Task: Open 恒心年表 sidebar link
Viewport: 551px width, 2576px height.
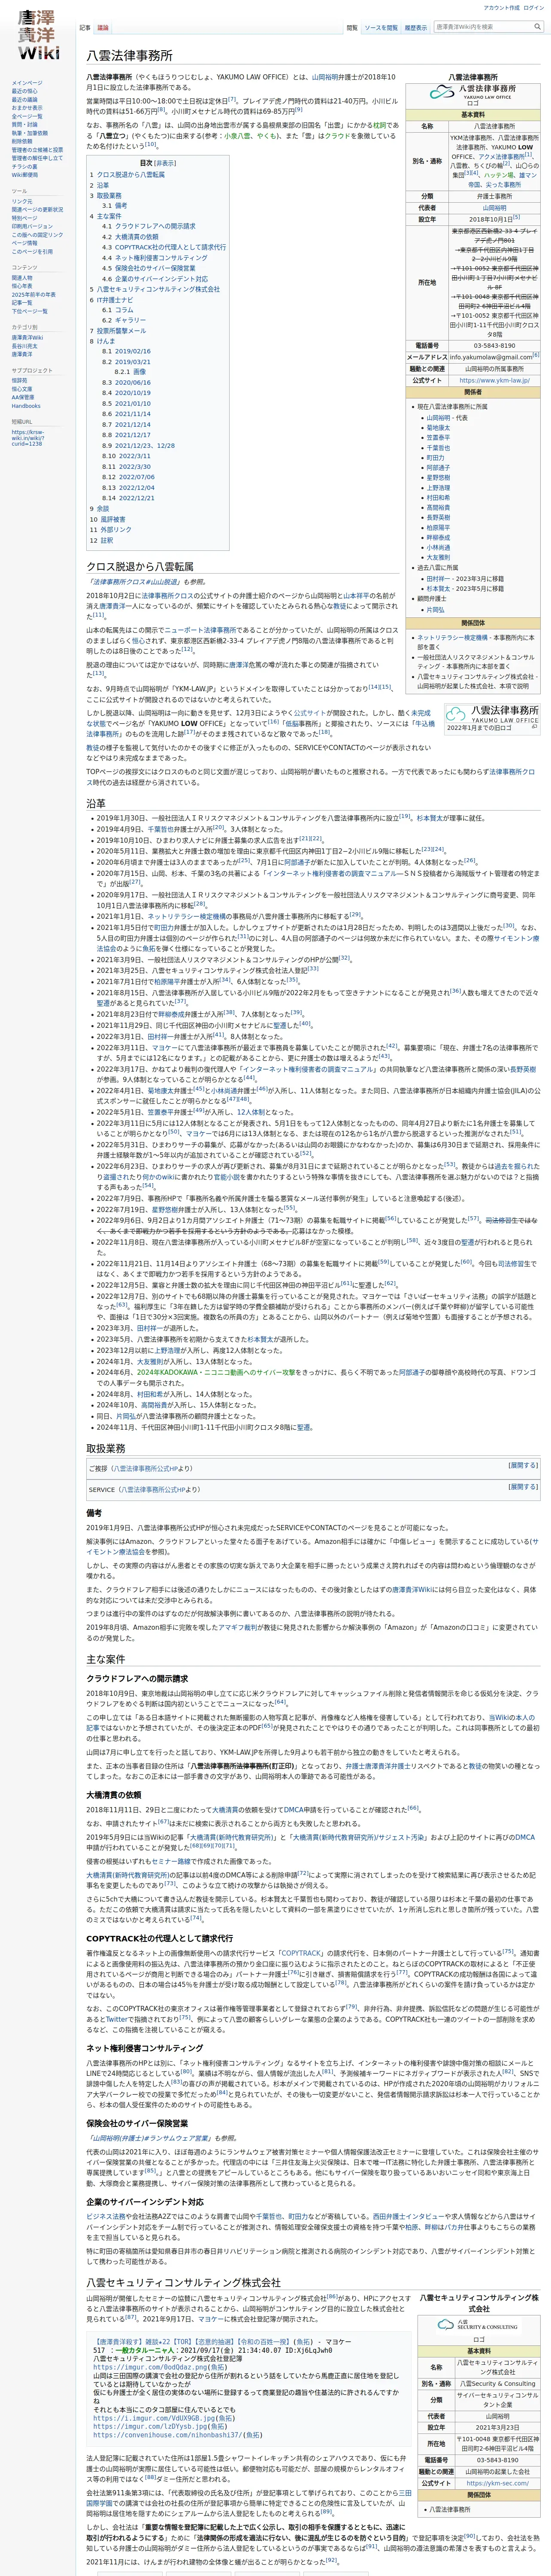Action: point(22,286)
